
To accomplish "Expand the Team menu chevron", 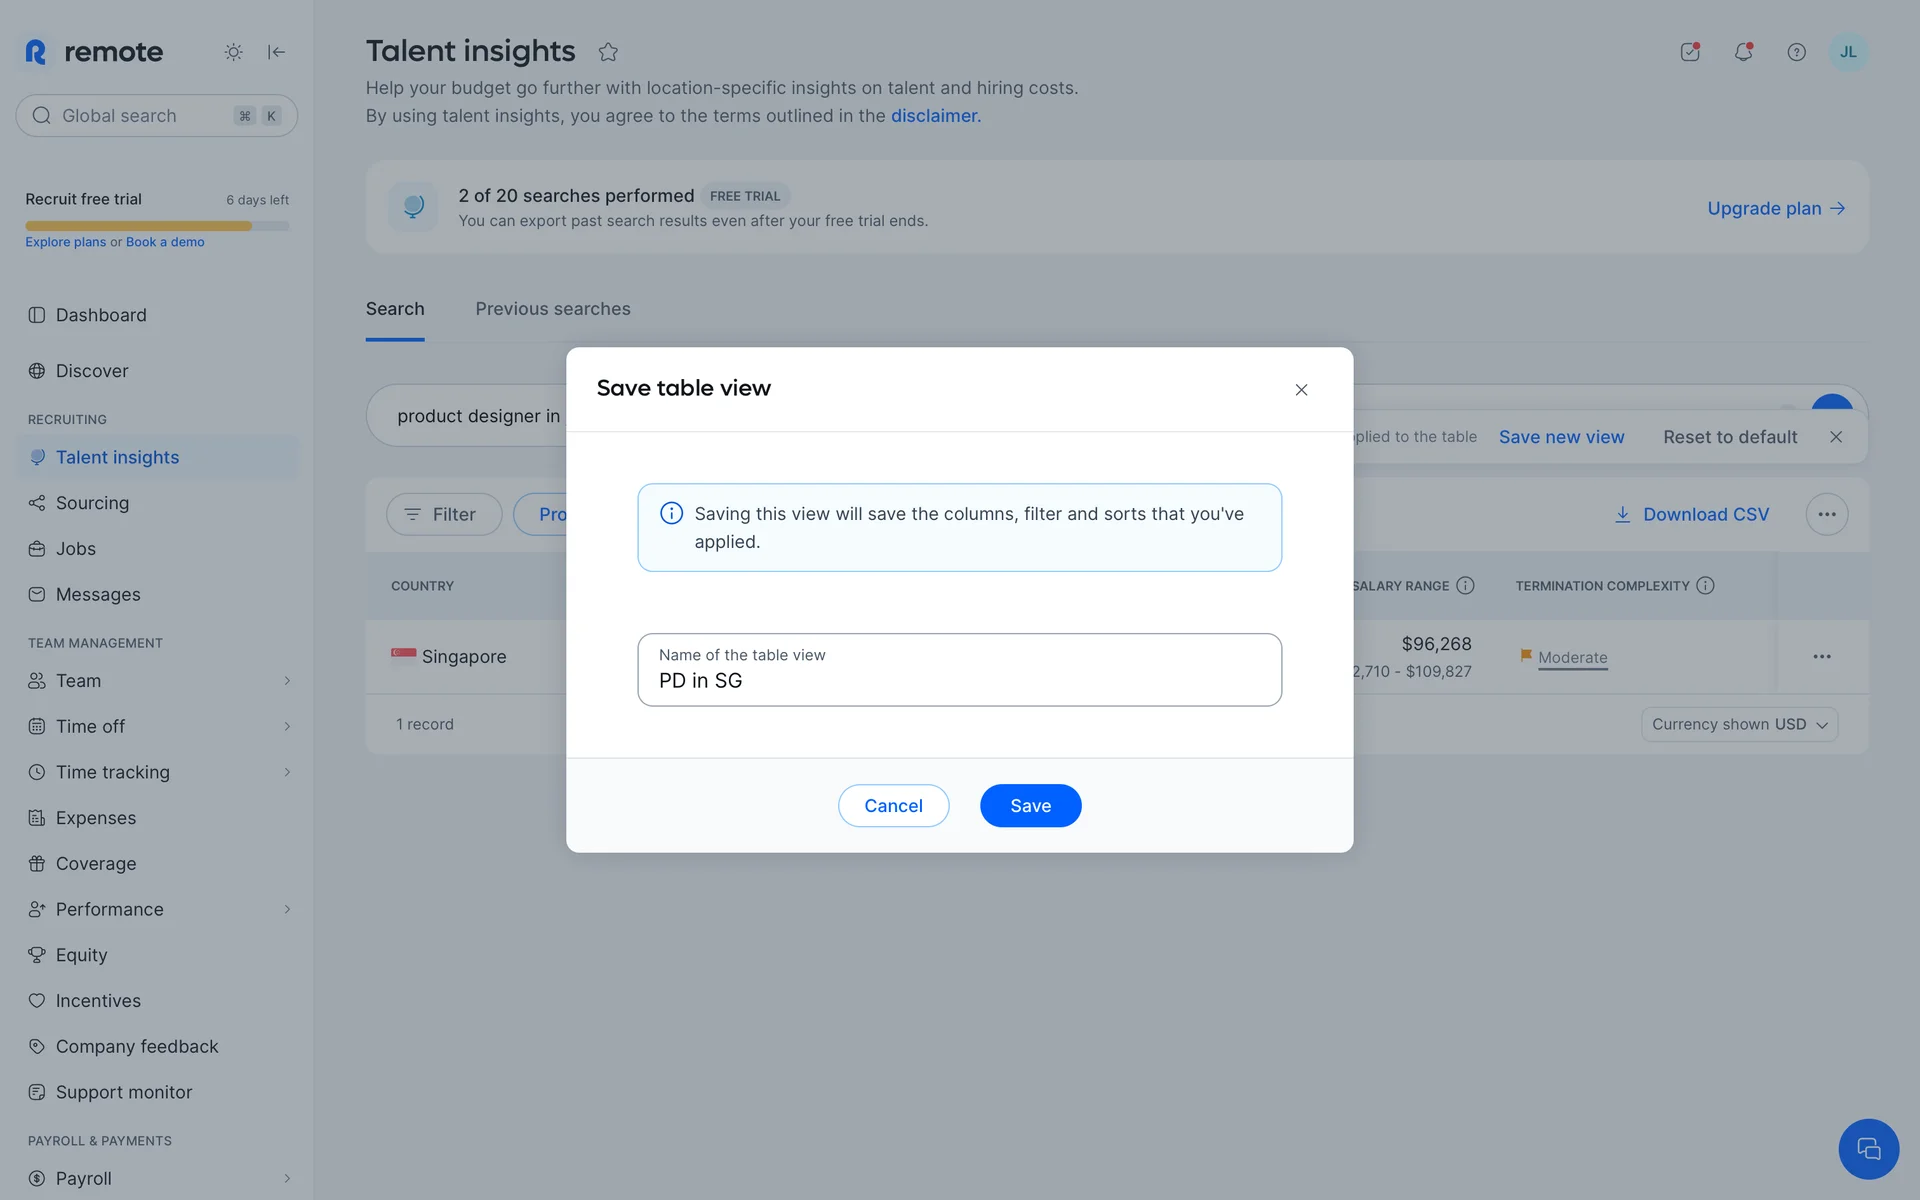I will (287, 681).
